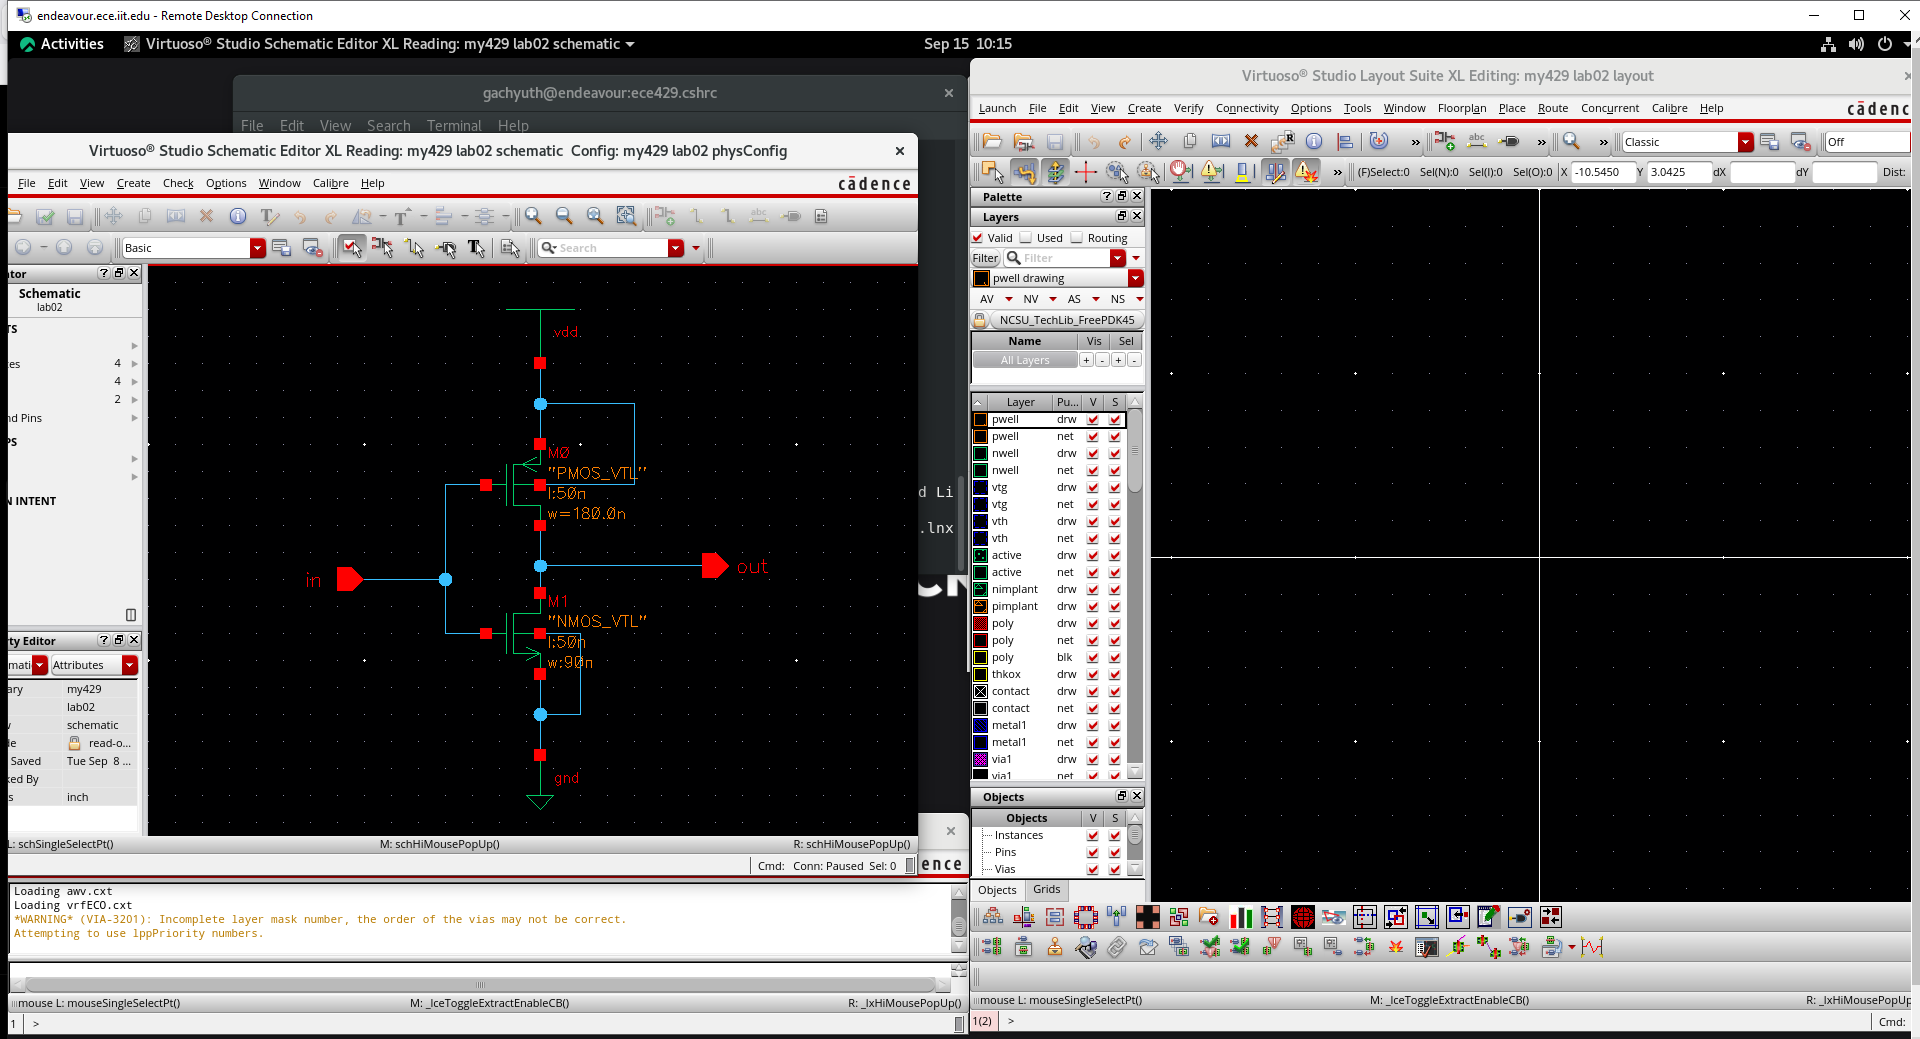1920x1039 pixels.
Task: Open Verify menu in layout window
Action: click(1189, 108)
